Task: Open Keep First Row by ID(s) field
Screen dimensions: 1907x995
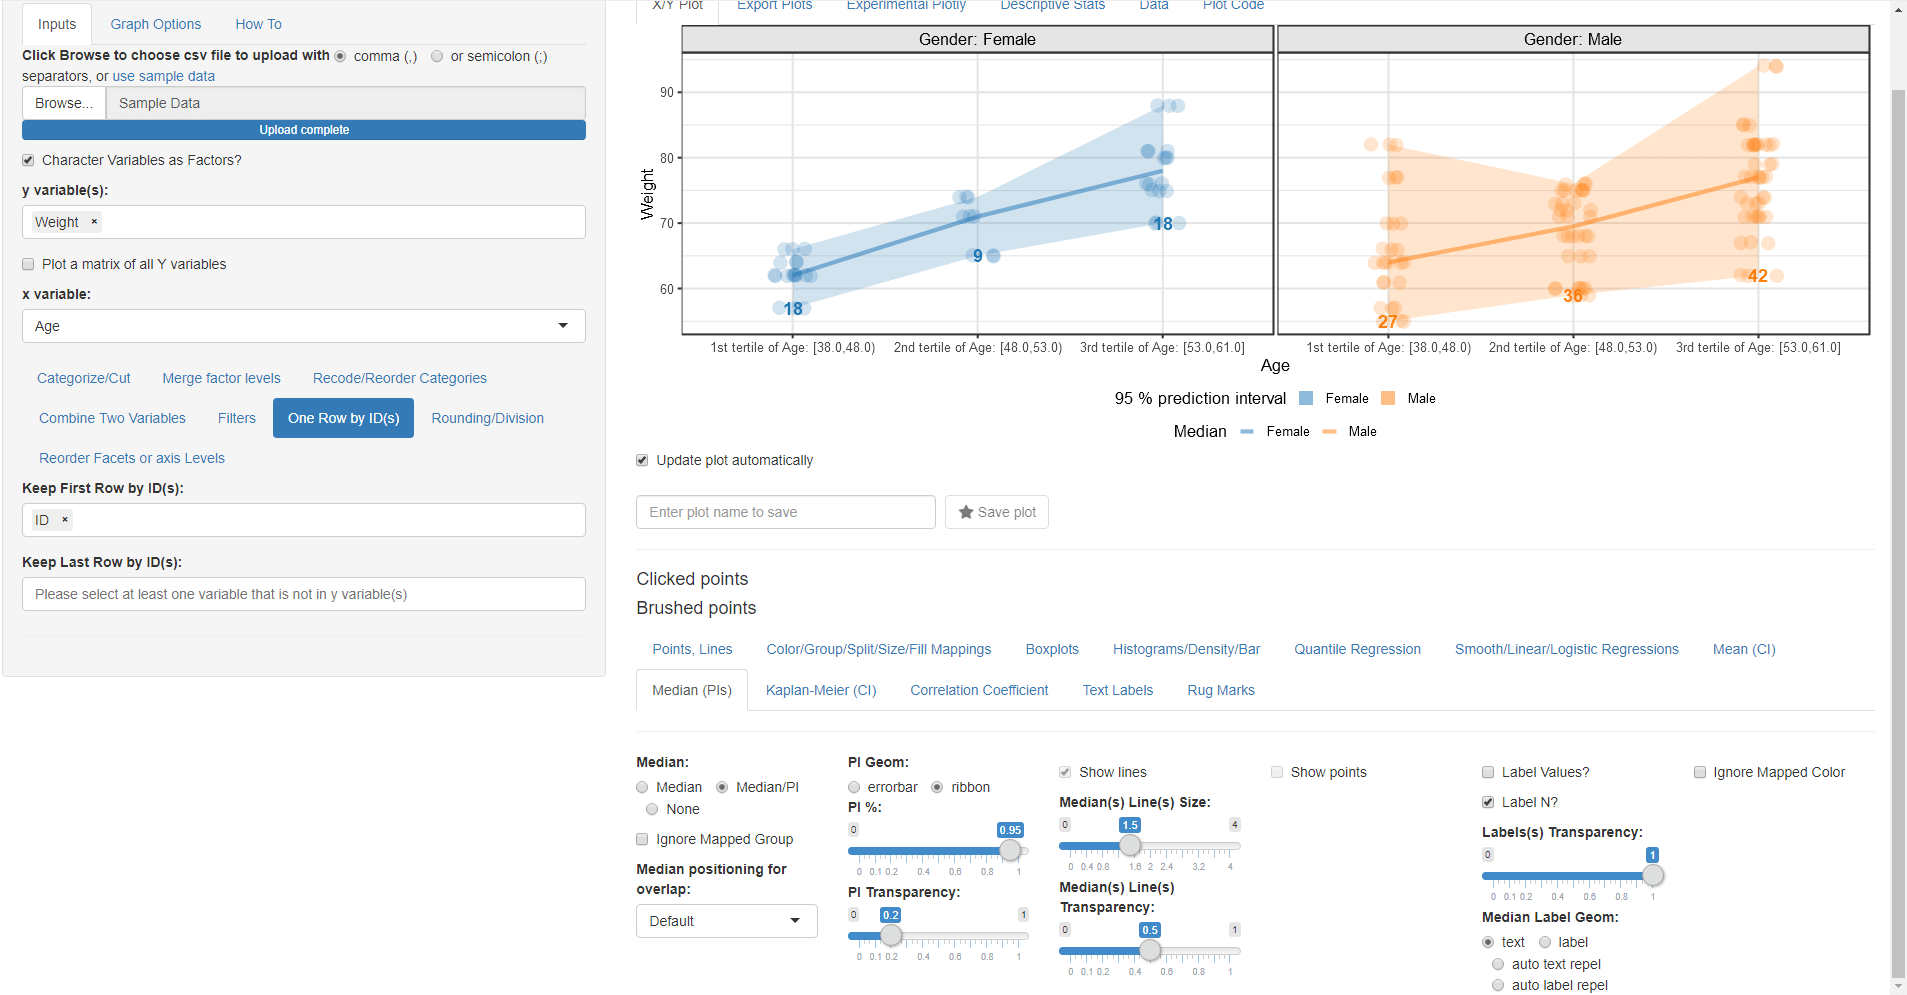Action: (x=304, y=520)
